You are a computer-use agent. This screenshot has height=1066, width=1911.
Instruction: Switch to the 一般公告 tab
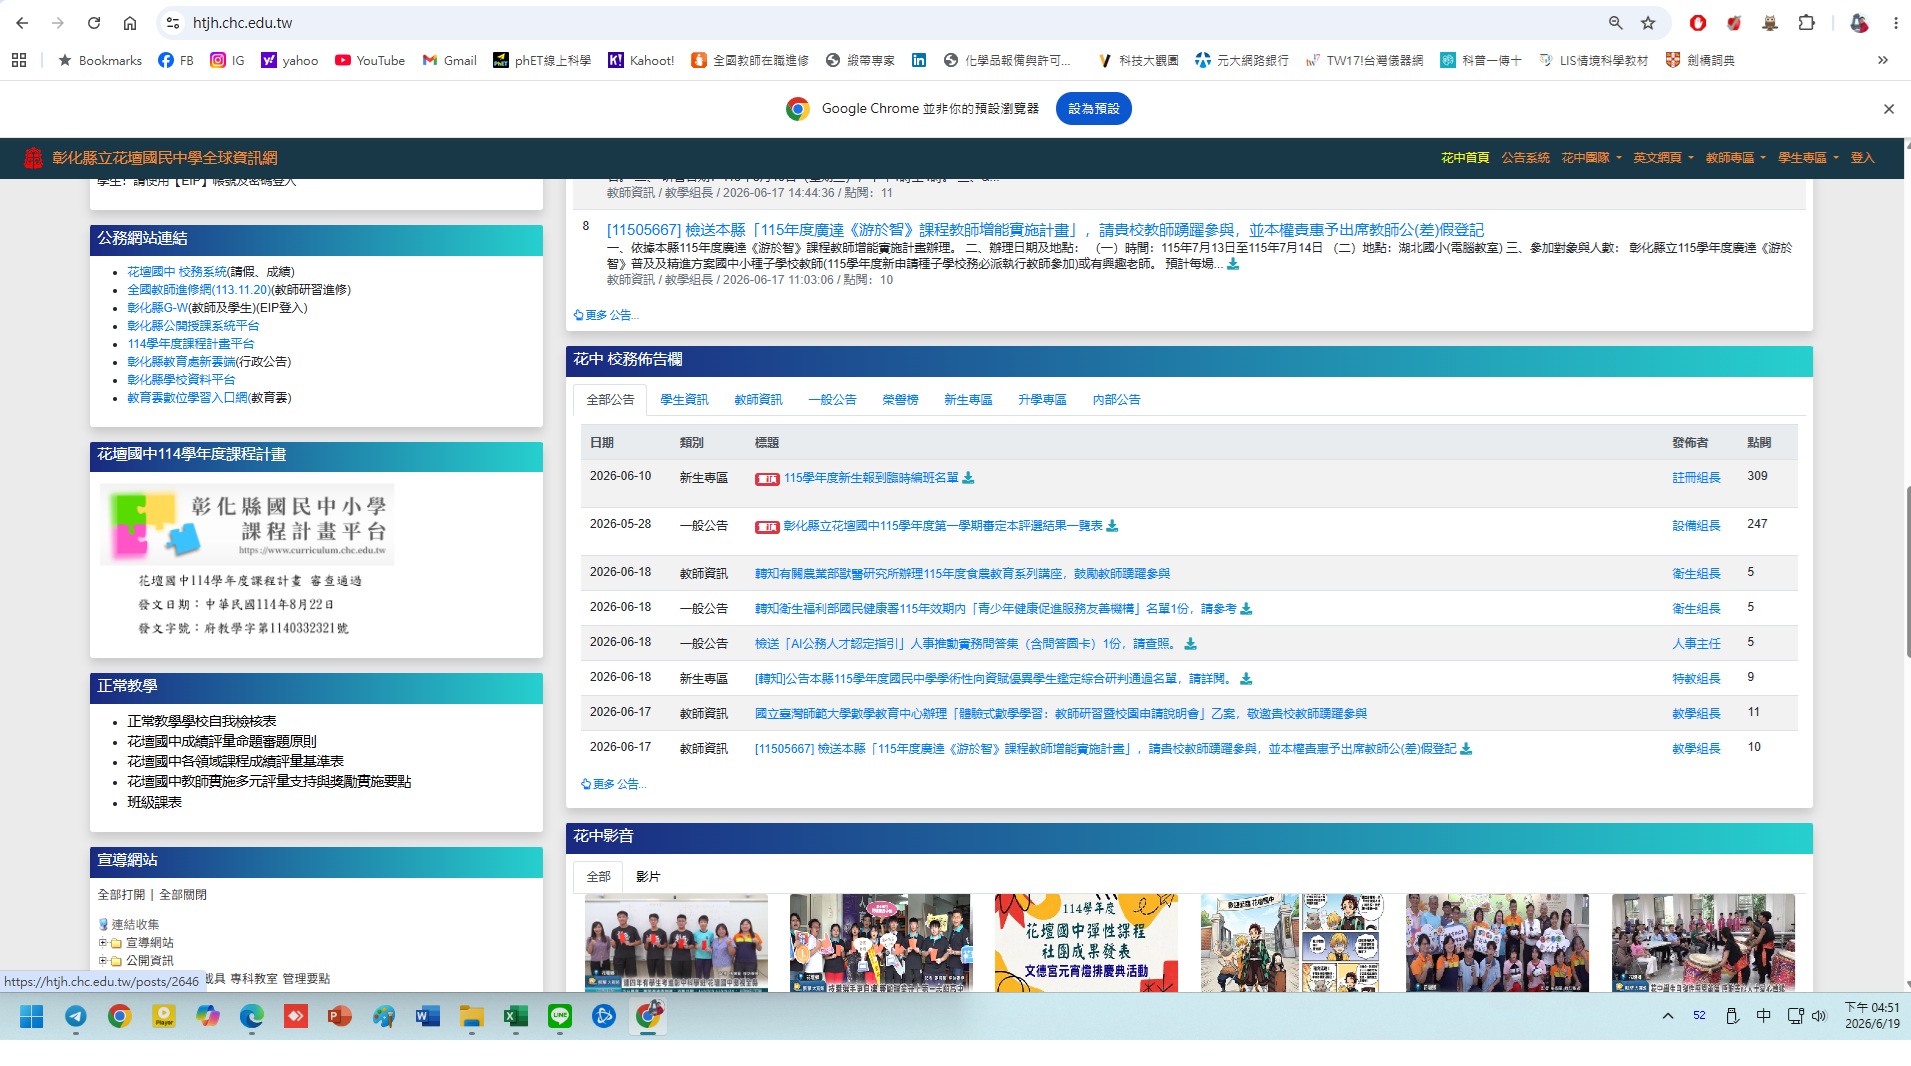click(x=832, y=400)
